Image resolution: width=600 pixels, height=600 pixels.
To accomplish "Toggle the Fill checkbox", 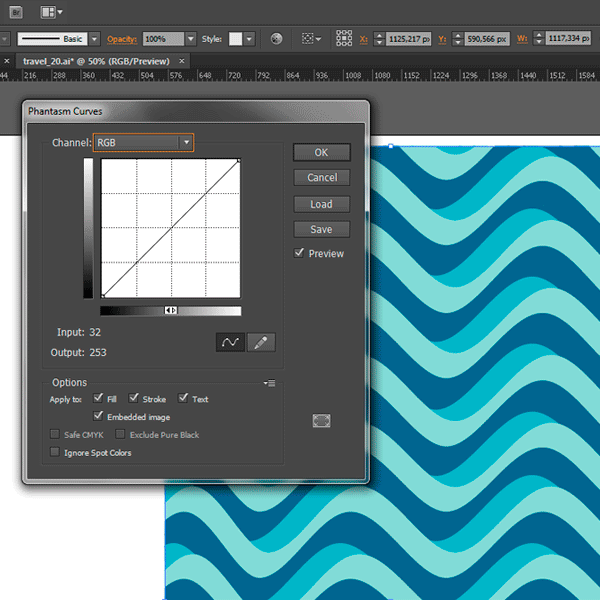I will click(x=98, y=398).
